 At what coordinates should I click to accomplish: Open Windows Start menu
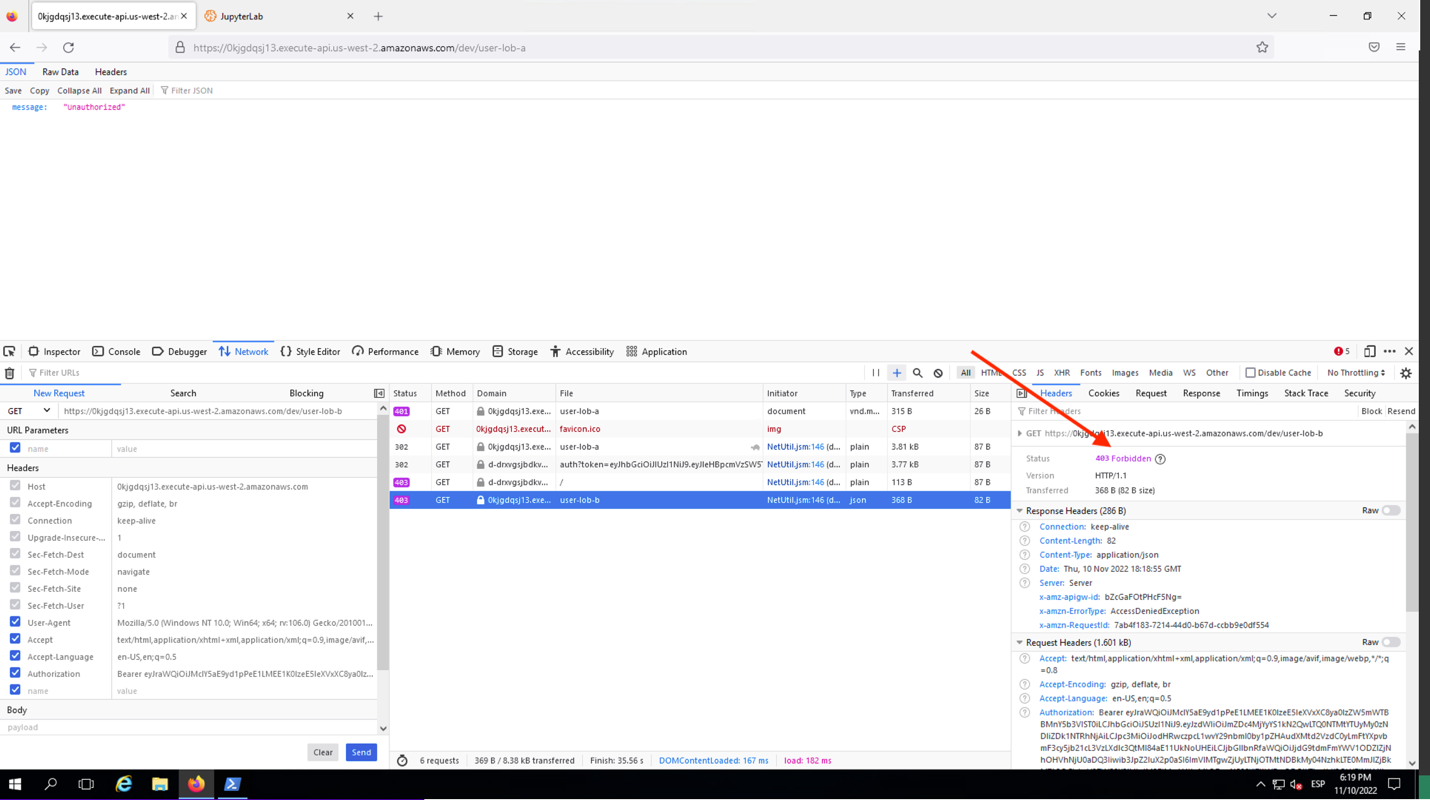pyautogui.click(x=15, y=785)
